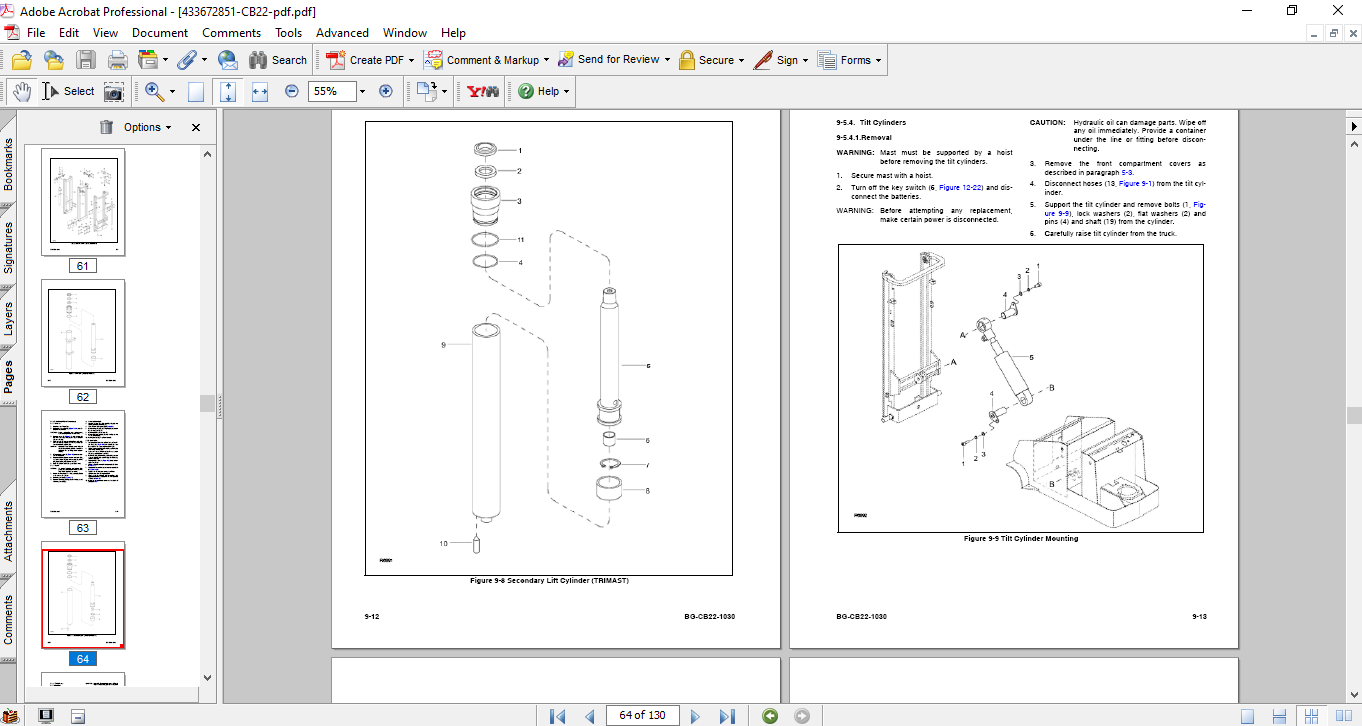Click the zoom out minus button
This screenshot has height=726, width=1362.
(x=292, y=91)
